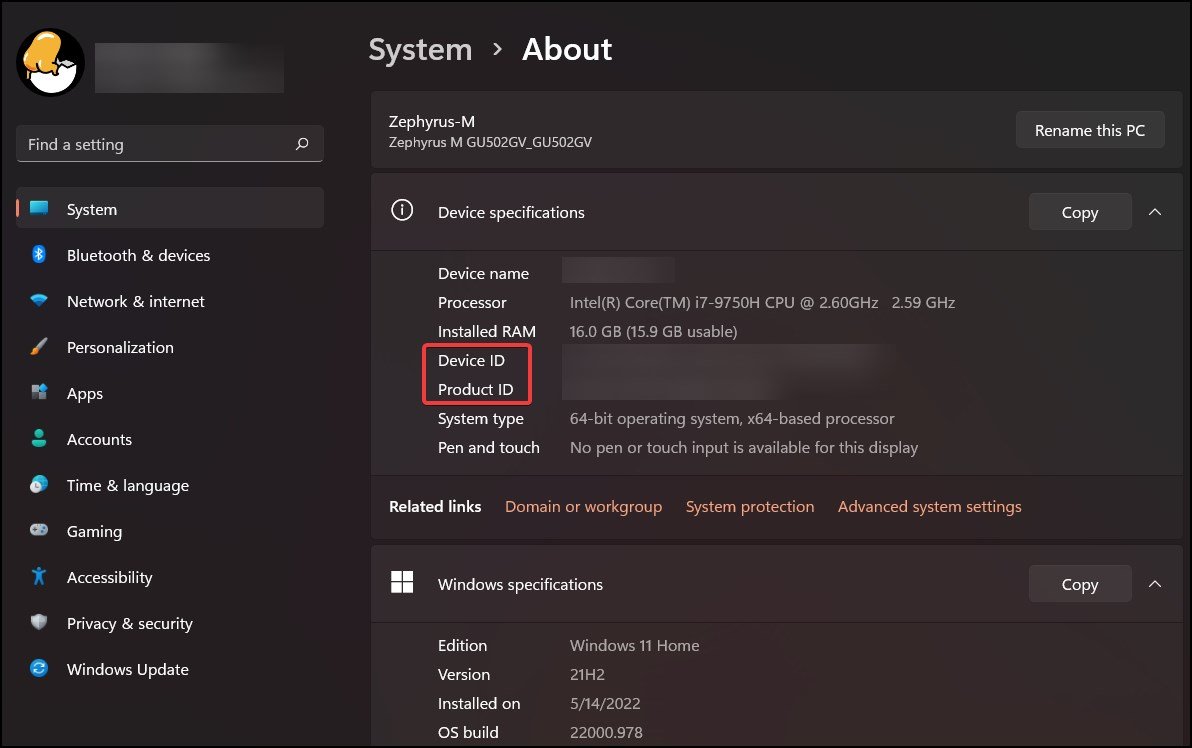This screenshot has width=1192, height=748.
Task: Go to Windows Update page
Action: click(x=170, y=669)
